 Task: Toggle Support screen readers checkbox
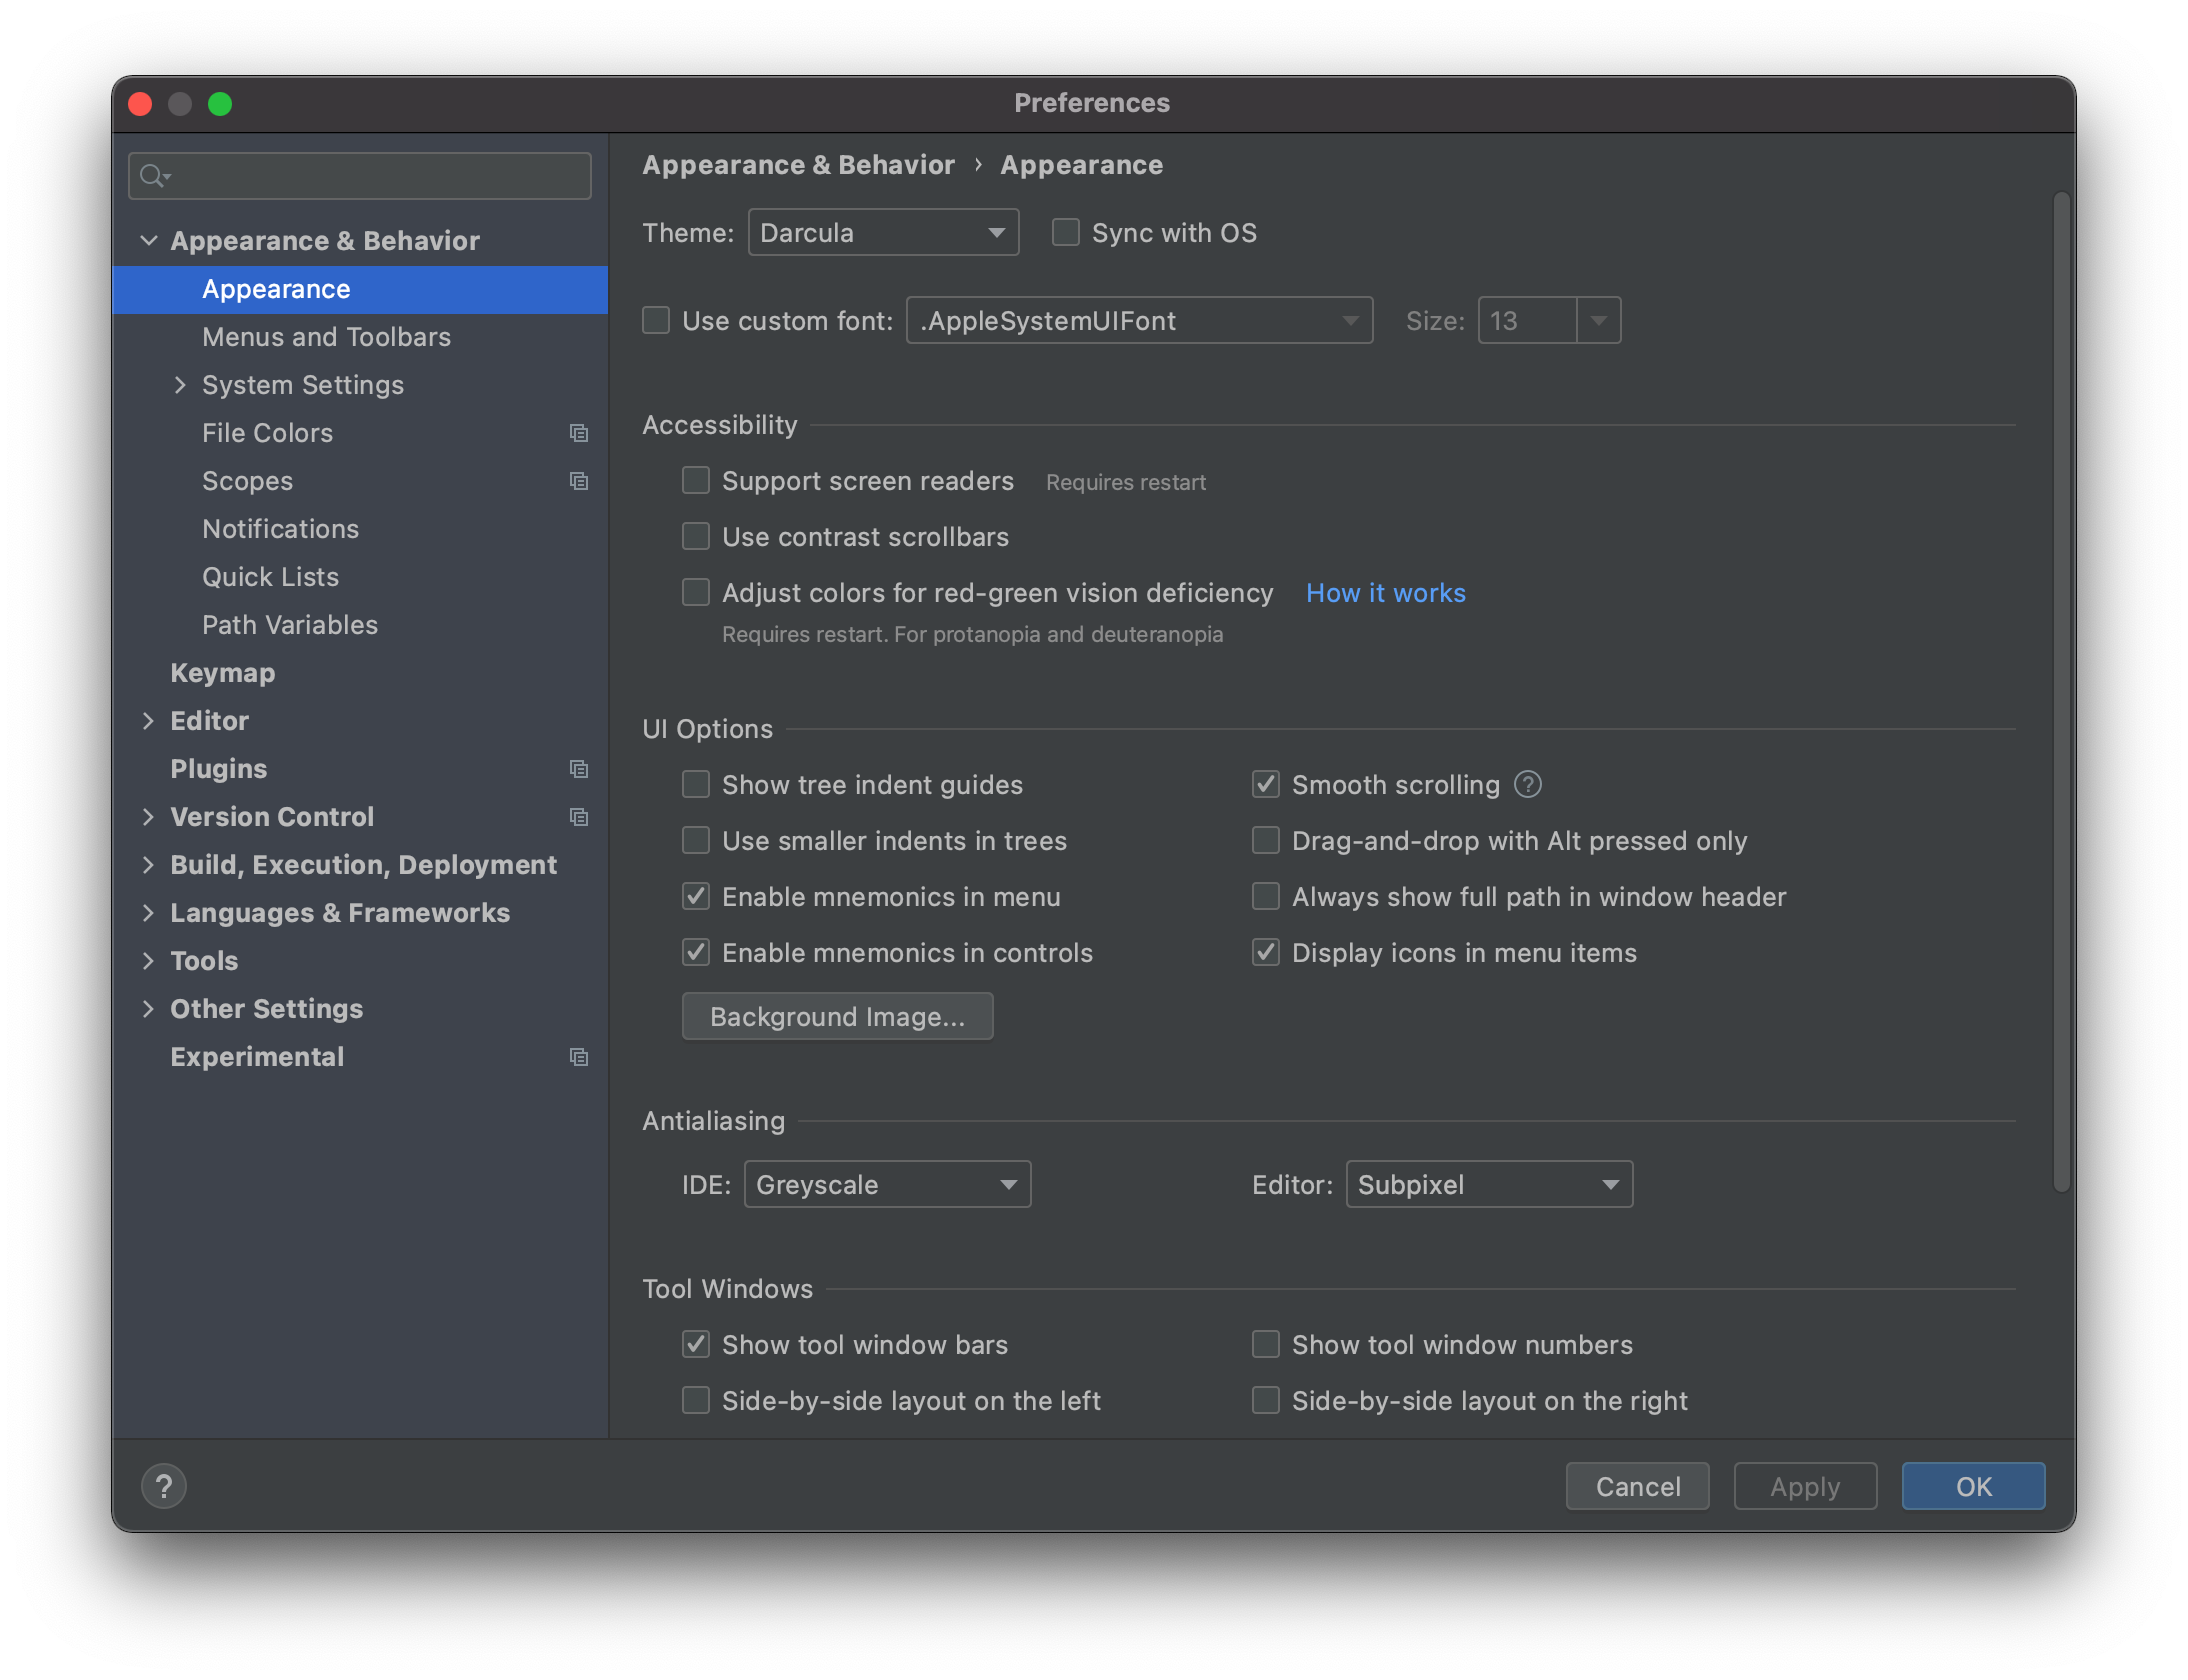click(697, 480)
